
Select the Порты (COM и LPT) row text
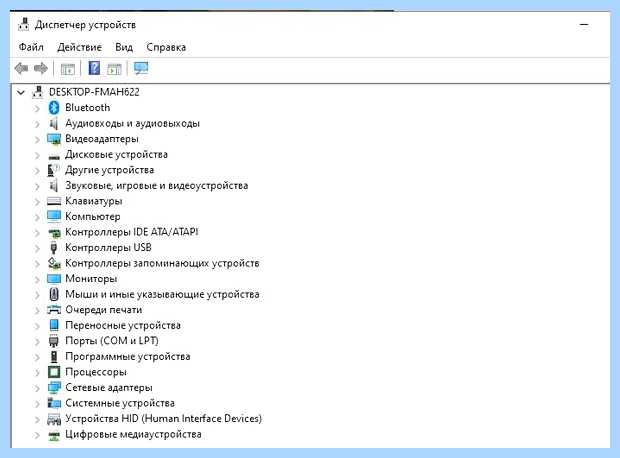[x=112, y=341]
